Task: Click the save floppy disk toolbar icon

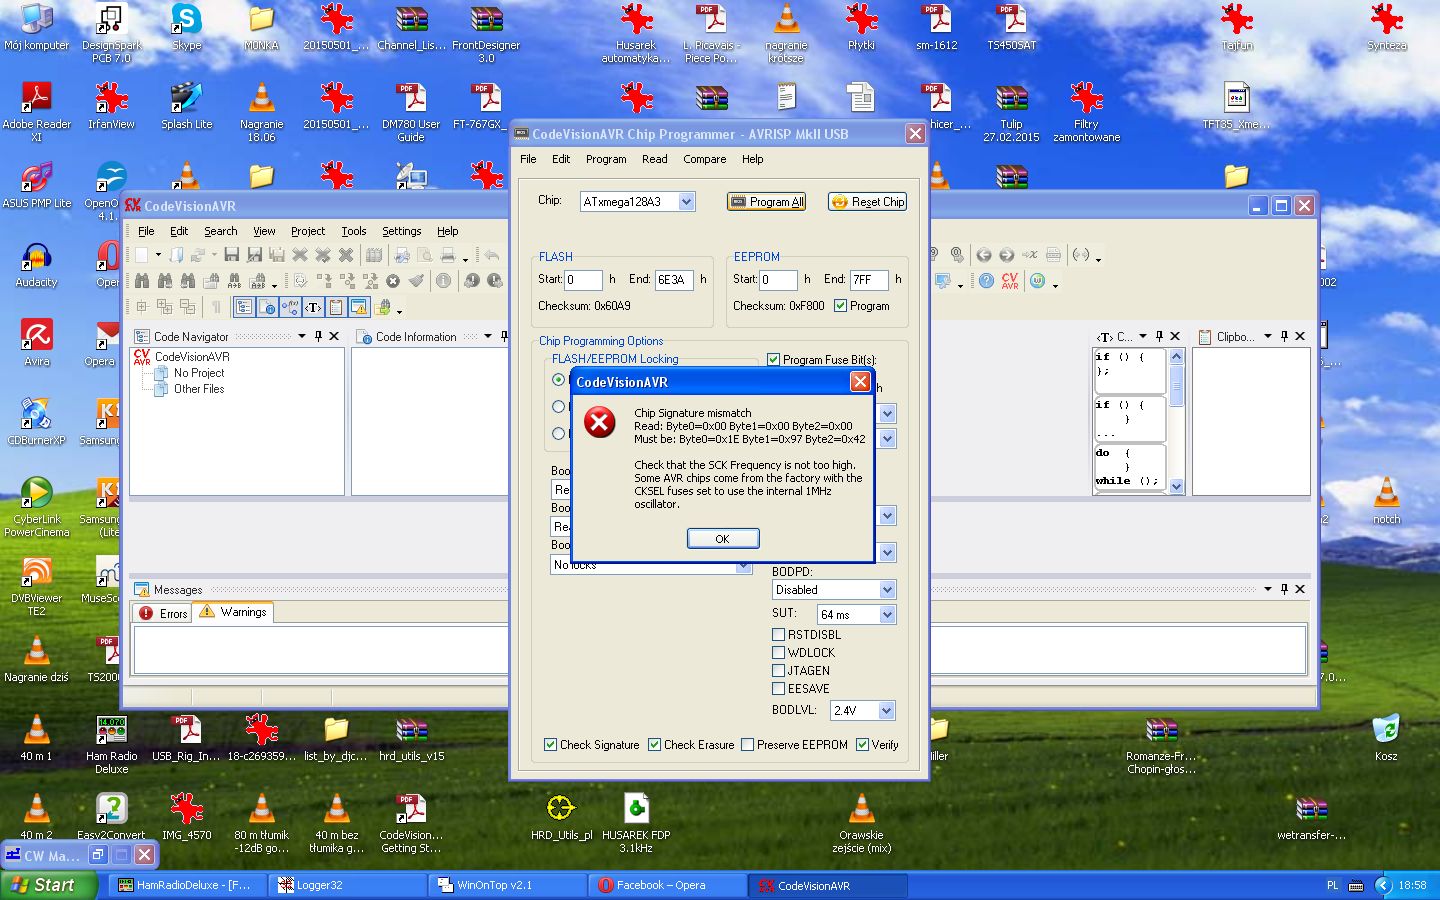Action: pos(232,255)
